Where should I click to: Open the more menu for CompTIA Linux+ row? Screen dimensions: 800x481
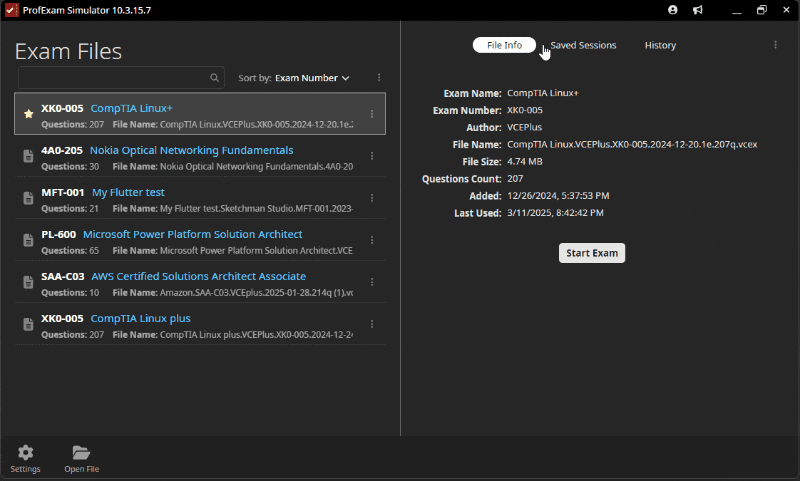click(372, 114)
